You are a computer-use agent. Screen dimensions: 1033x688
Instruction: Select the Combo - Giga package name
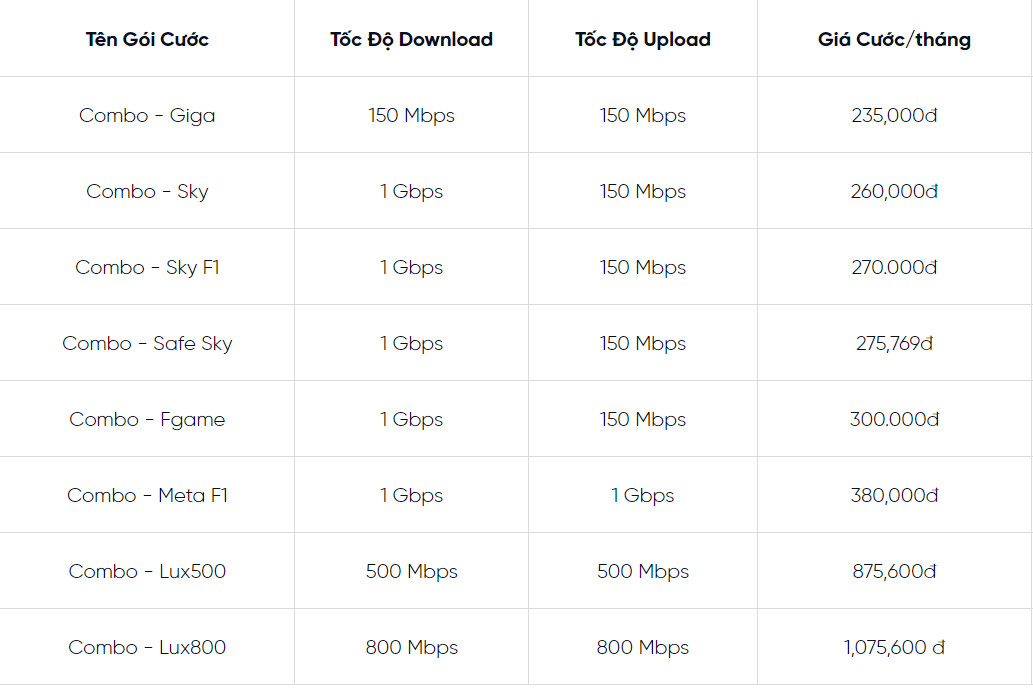147,116
